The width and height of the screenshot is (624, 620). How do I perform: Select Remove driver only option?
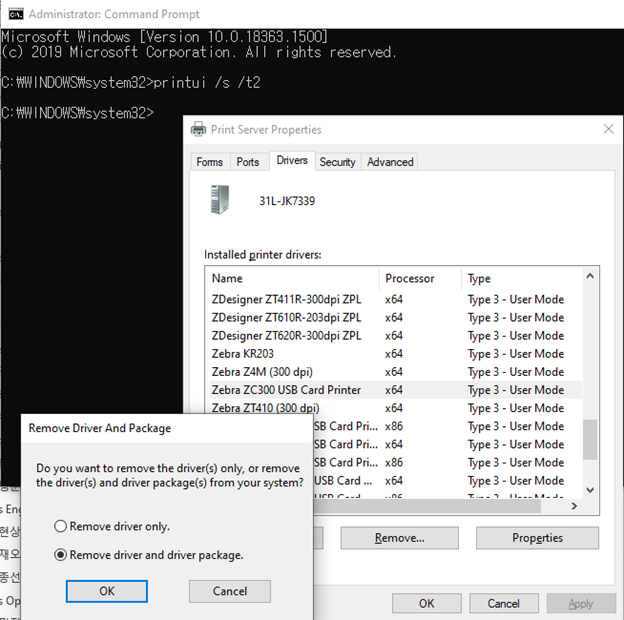pyautogui.click(x=61, y=526)
